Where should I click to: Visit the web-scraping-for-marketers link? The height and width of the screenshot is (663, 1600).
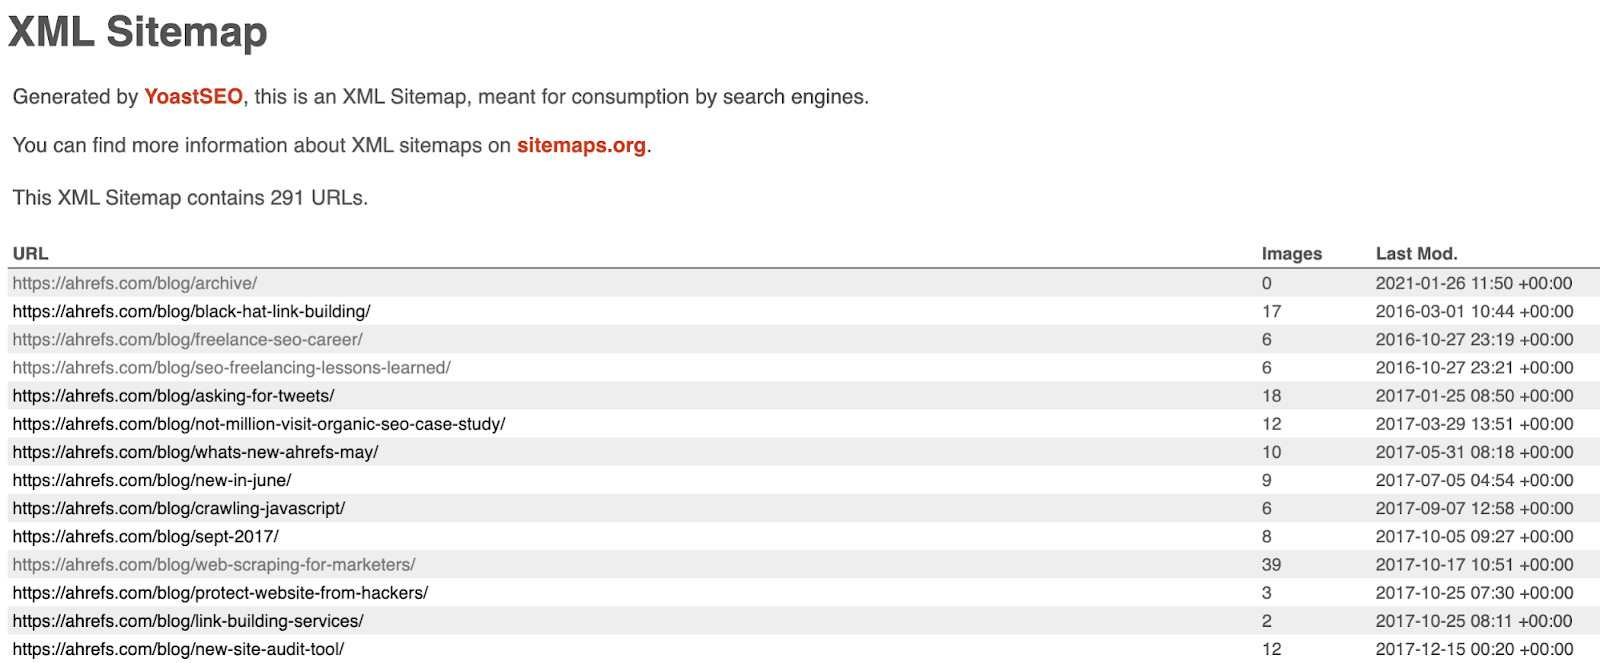[213, 565]
